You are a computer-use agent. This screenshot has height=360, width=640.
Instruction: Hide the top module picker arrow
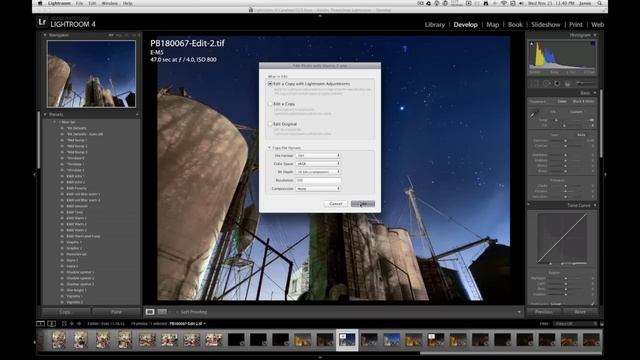pyautogui.click(x=320, y=16)
